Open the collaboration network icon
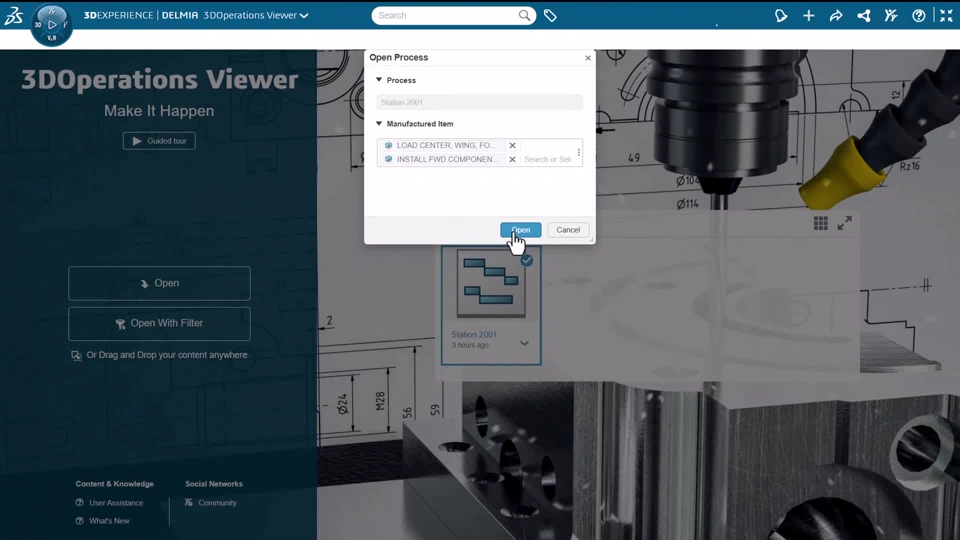 click(864, 16)
